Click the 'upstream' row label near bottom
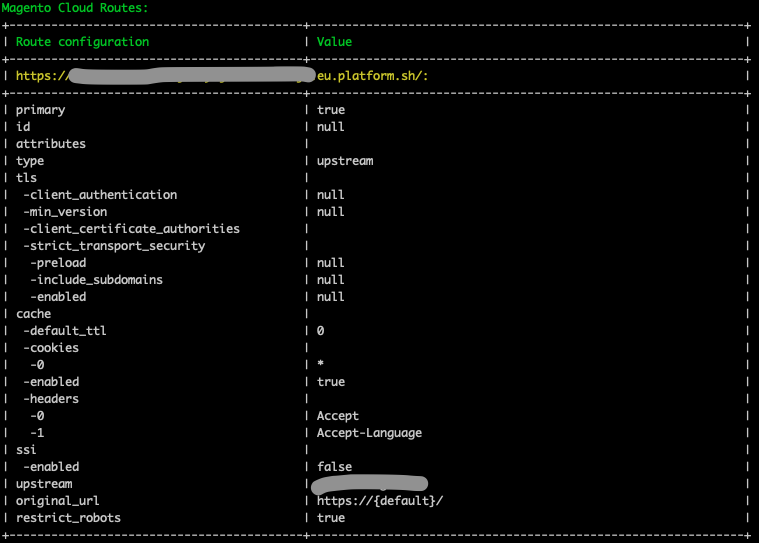 click(44, 484)
